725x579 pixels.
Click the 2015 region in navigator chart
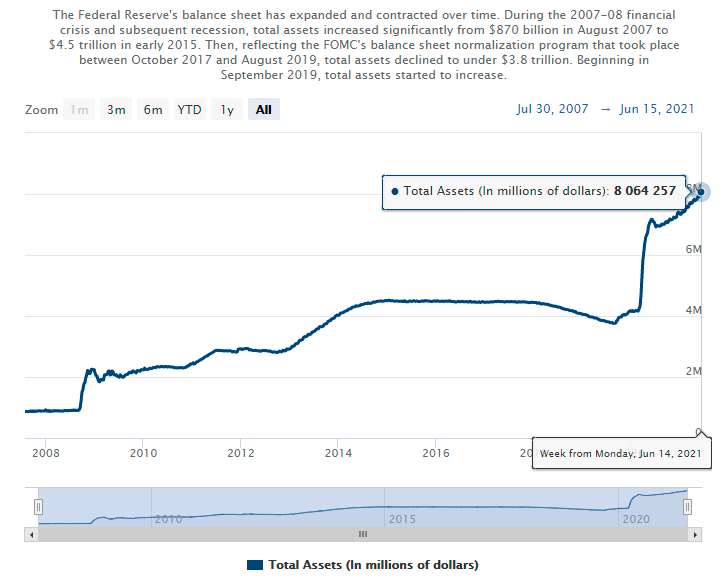402,519
